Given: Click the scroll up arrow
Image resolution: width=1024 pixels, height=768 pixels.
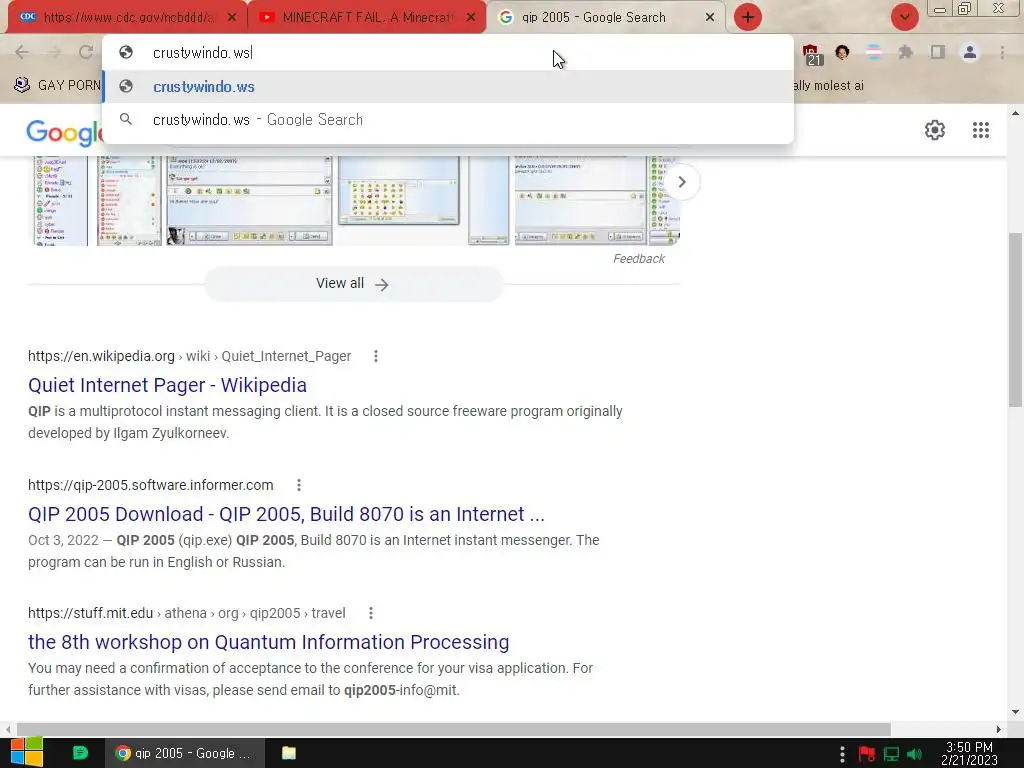Looking at the screenshot, I should tap(1015, 114).
